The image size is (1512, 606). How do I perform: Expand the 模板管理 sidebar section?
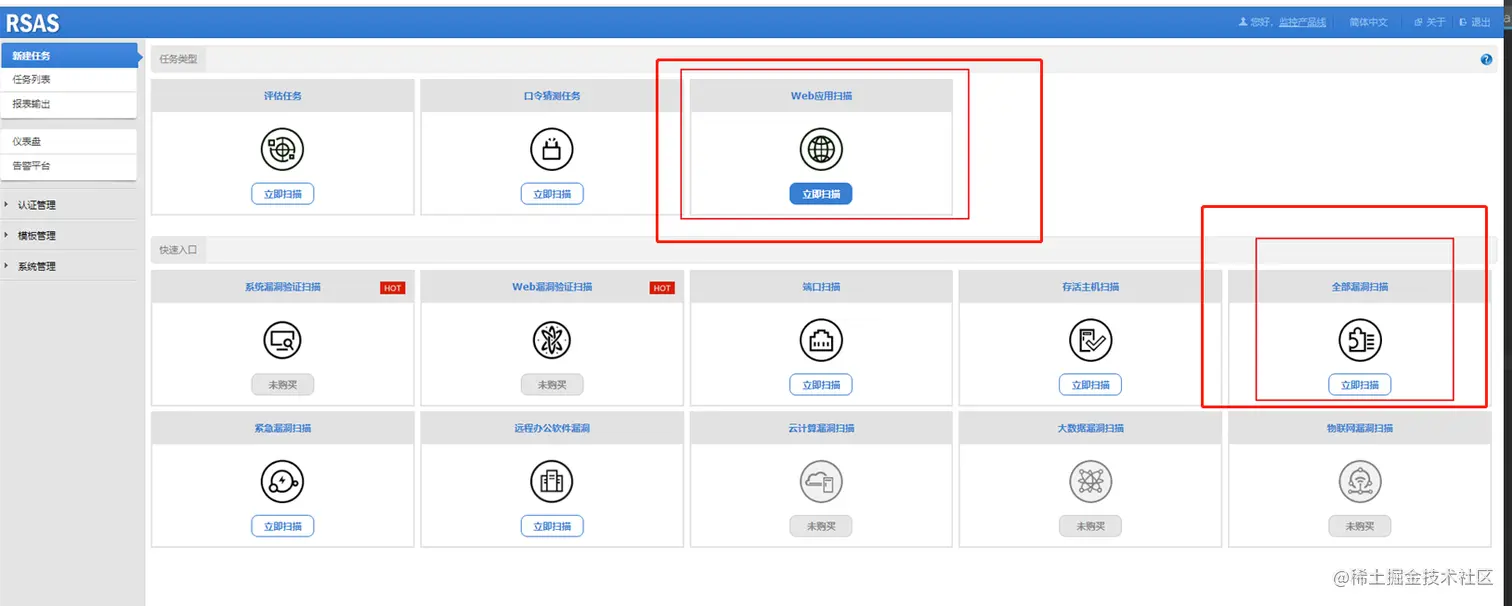(x=68, y=236)
